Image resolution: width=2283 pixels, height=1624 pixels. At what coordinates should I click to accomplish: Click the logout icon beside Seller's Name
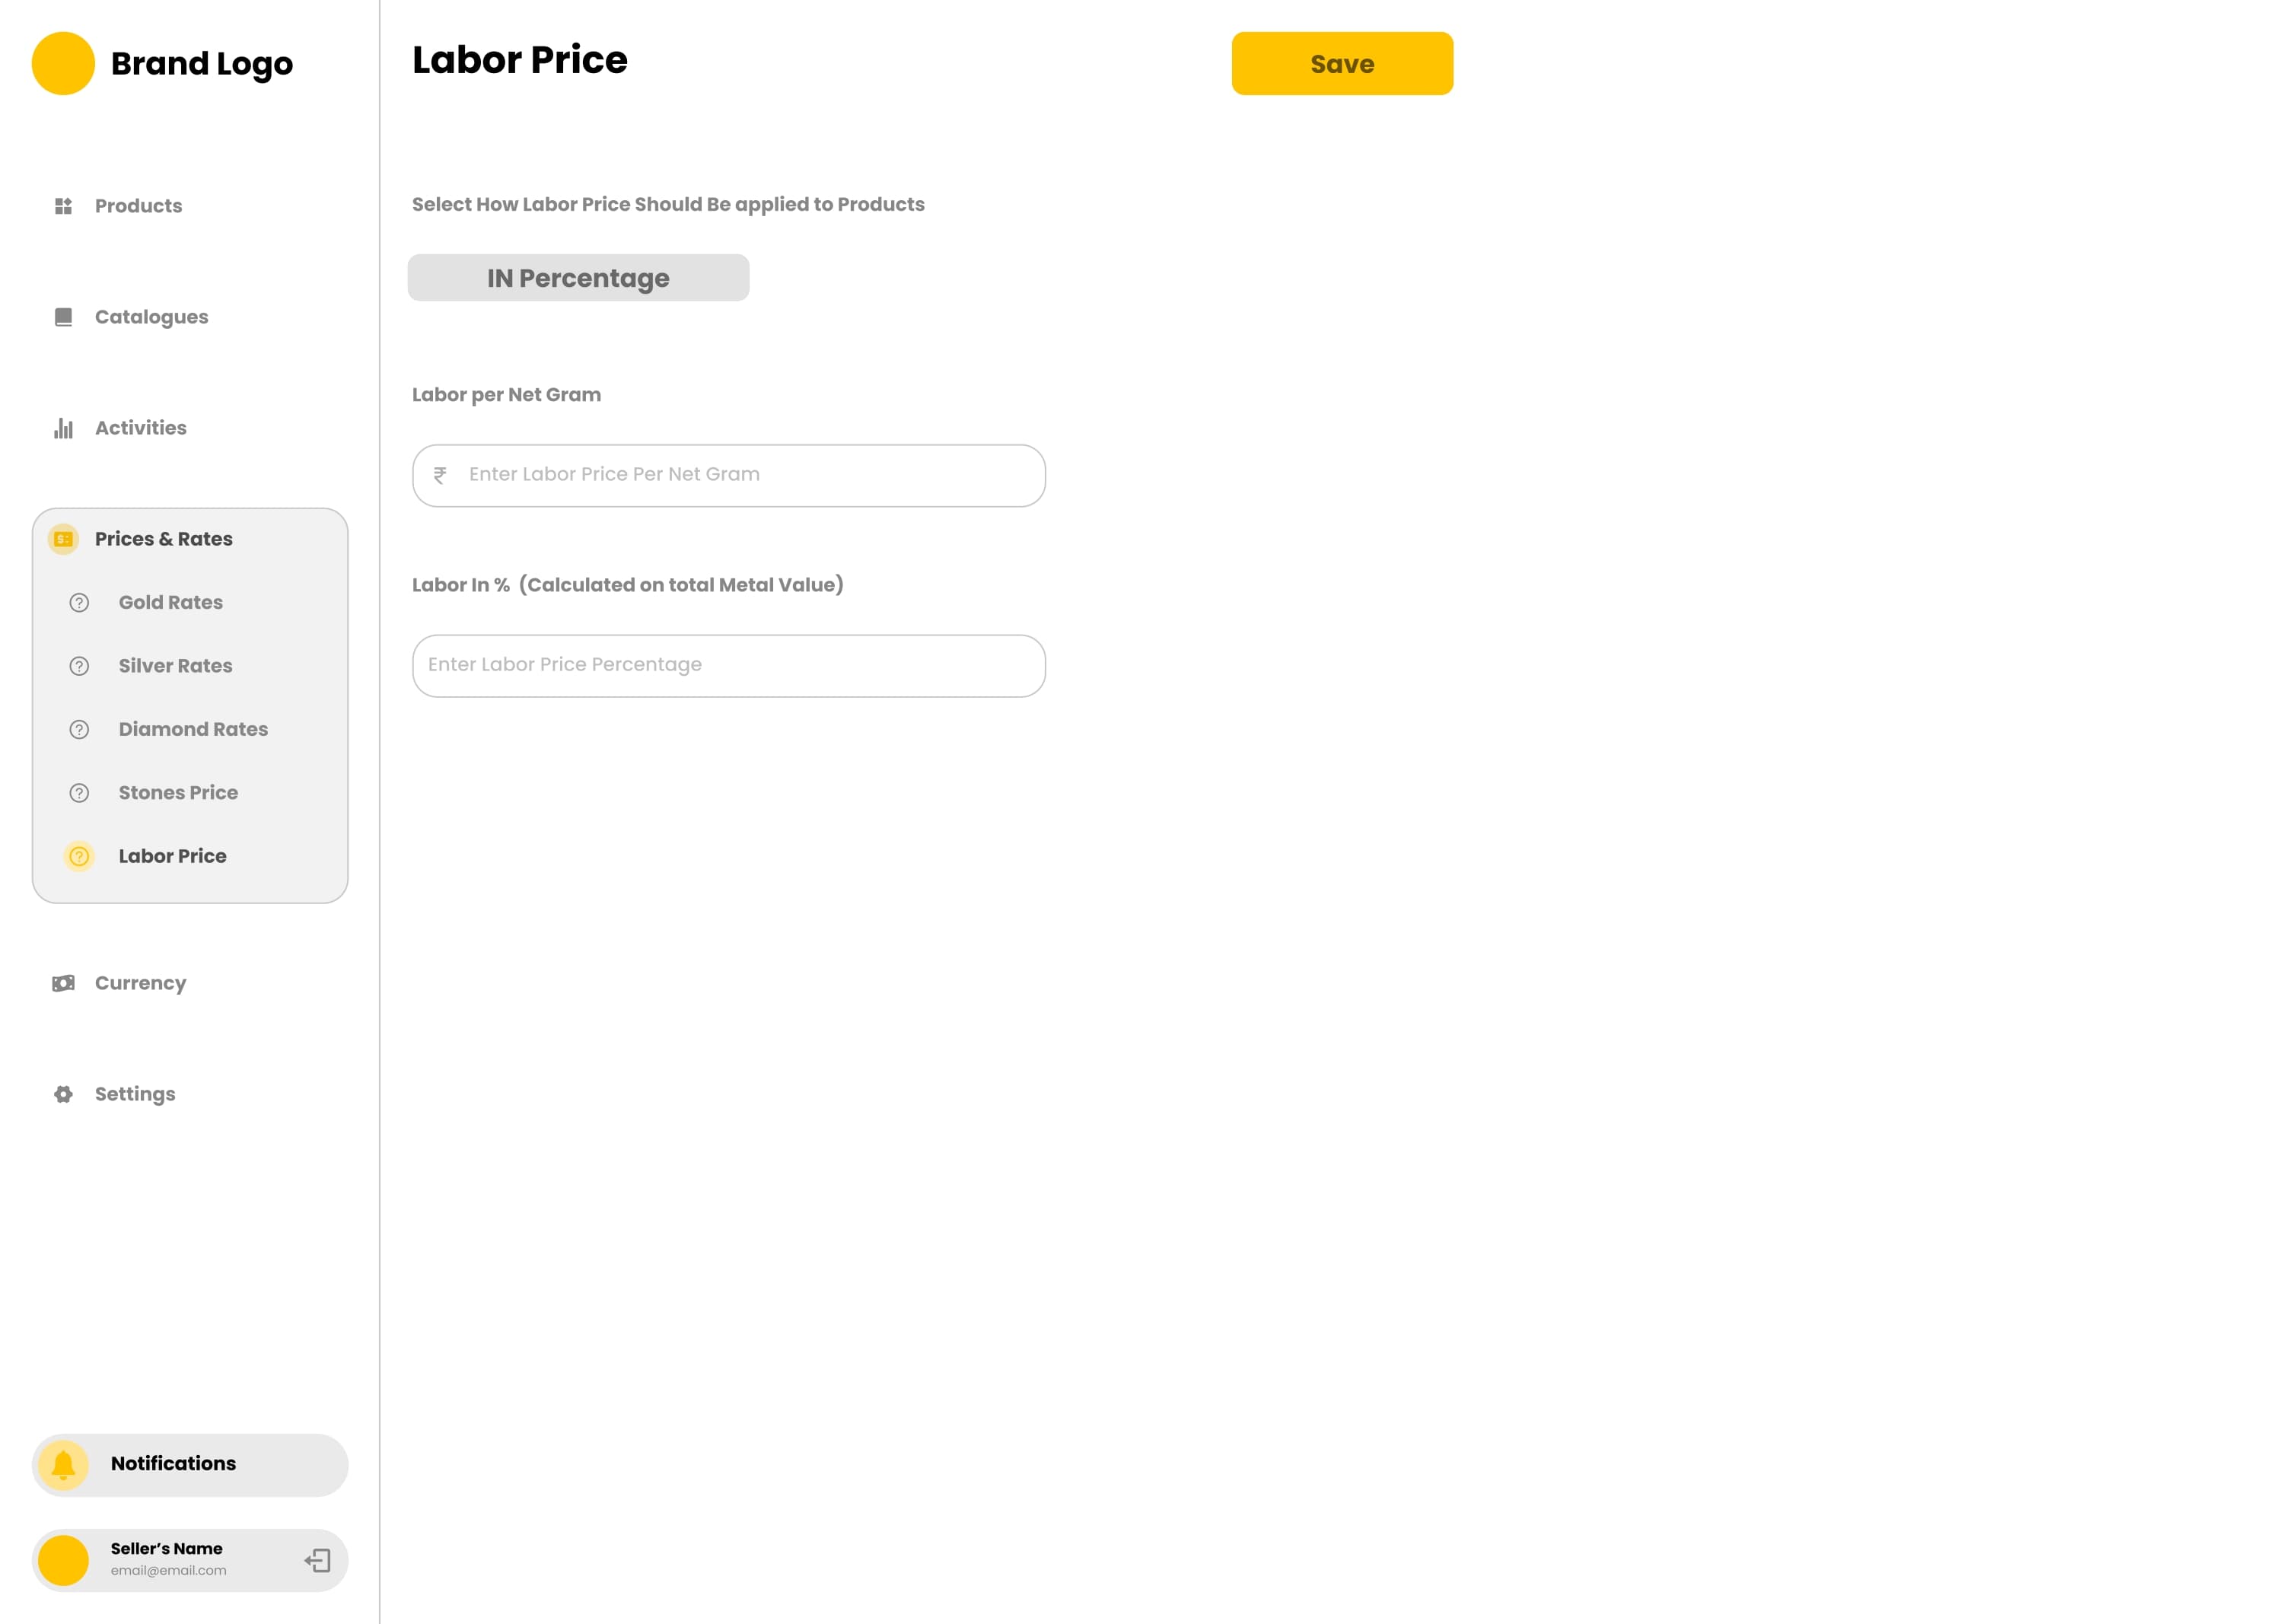coord(318,1560)
